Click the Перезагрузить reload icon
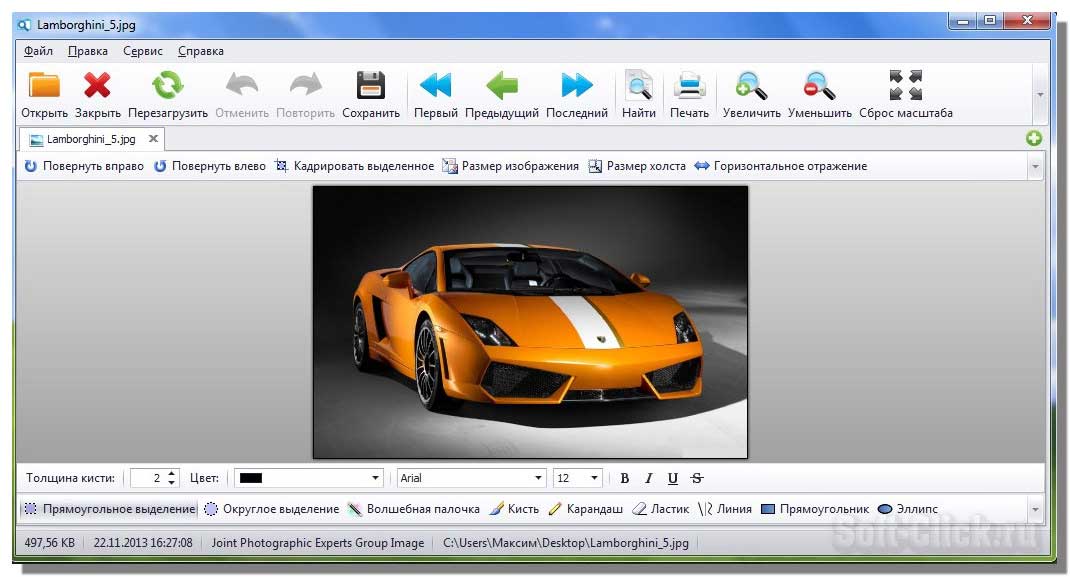 coord(167,87)
